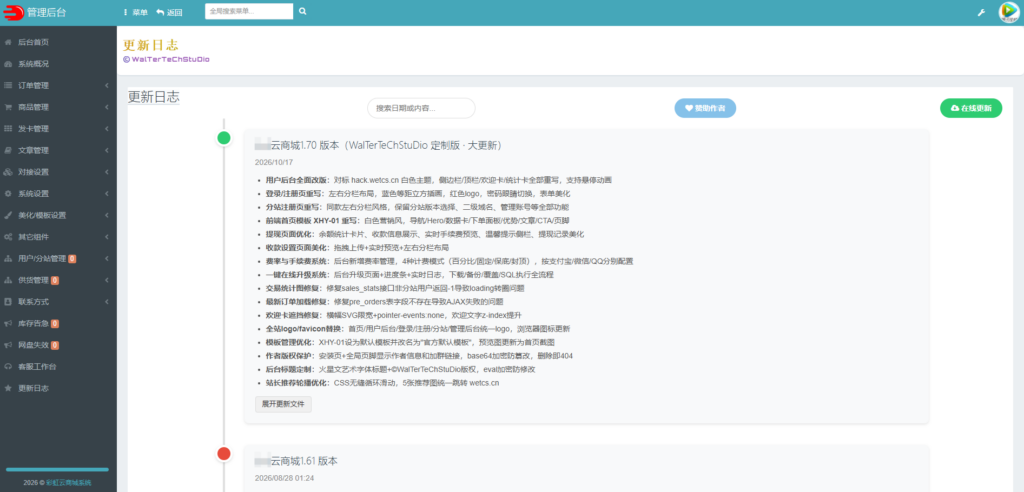Focus the 全局搜索菜单 search field

point(249,11)
